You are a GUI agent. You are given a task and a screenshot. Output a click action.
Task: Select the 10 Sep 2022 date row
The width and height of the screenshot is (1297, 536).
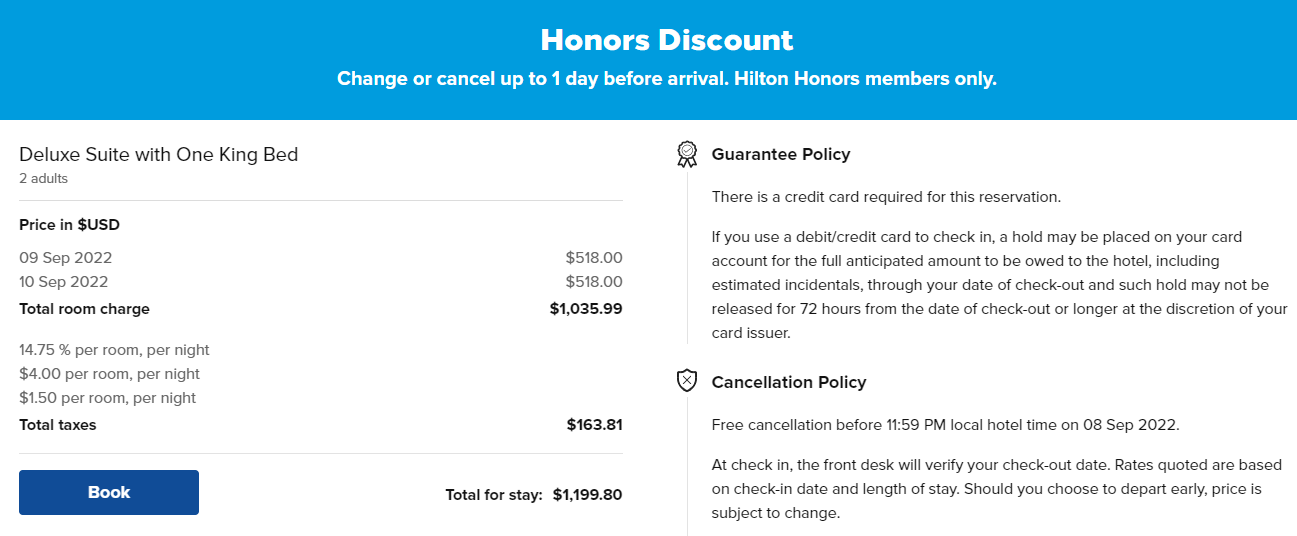(321, 282)
